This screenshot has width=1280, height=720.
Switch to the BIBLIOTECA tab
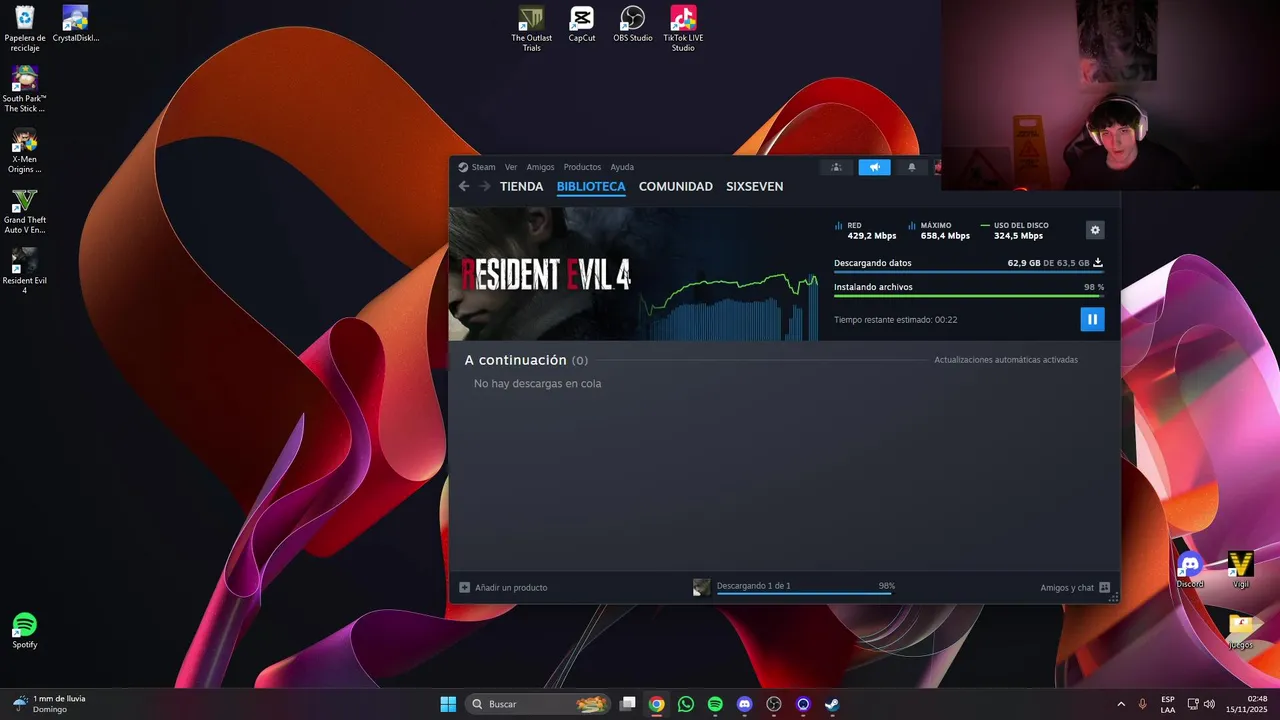(x=591, y=187)
